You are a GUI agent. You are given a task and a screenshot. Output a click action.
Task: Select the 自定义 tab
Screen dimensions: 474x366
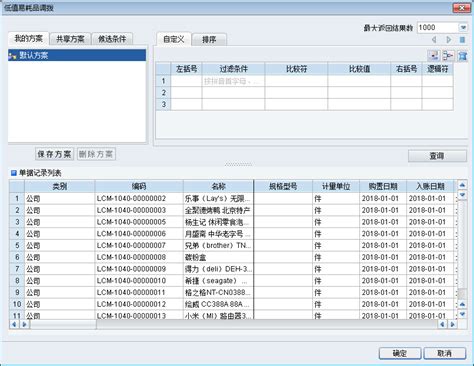[x=173, y=39]
